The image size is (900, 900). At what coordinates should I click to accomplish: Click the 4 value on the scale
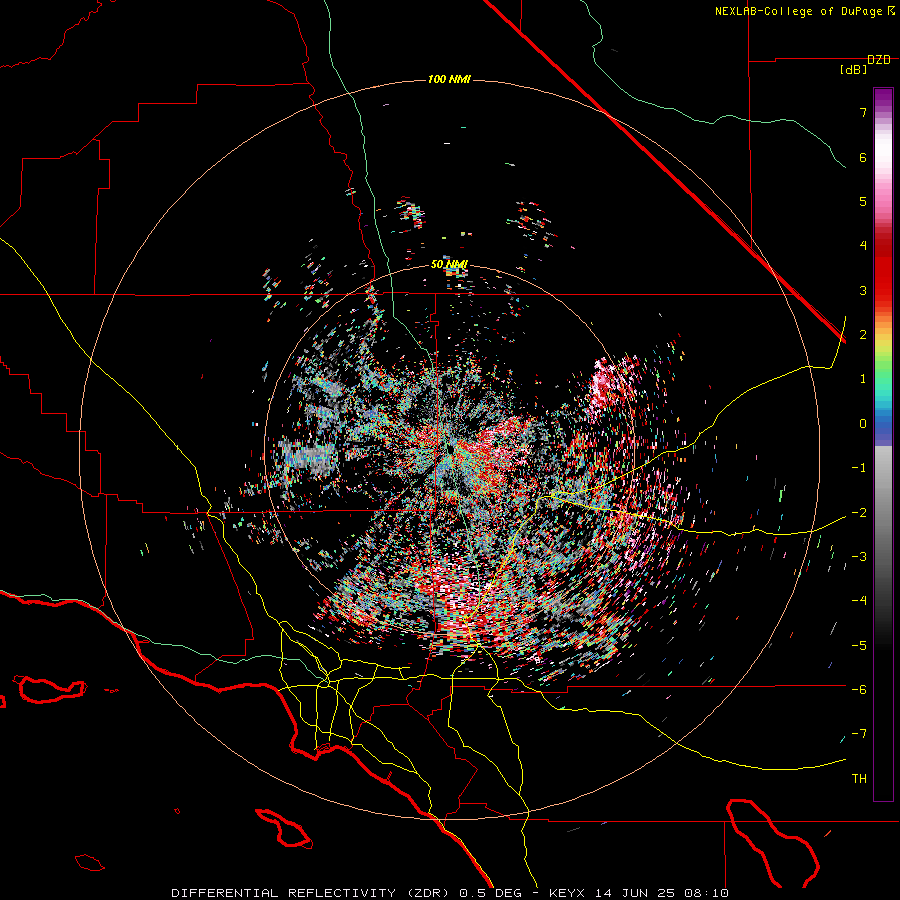coord(863,246)
